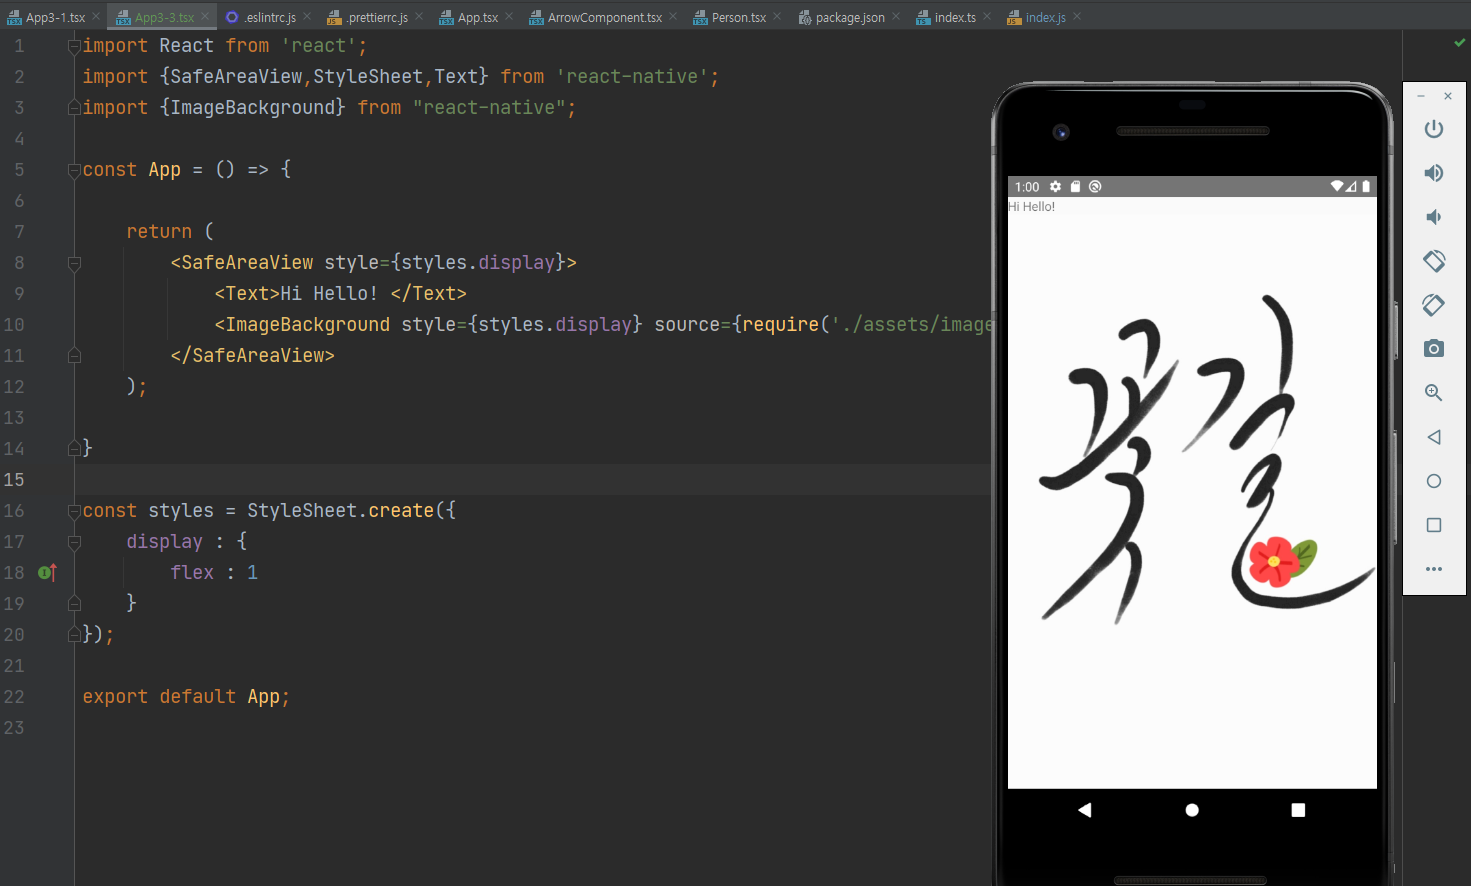Tap Android back button on phone screen
This screenshot has height=886, width=1471.
pos(1085,810)
